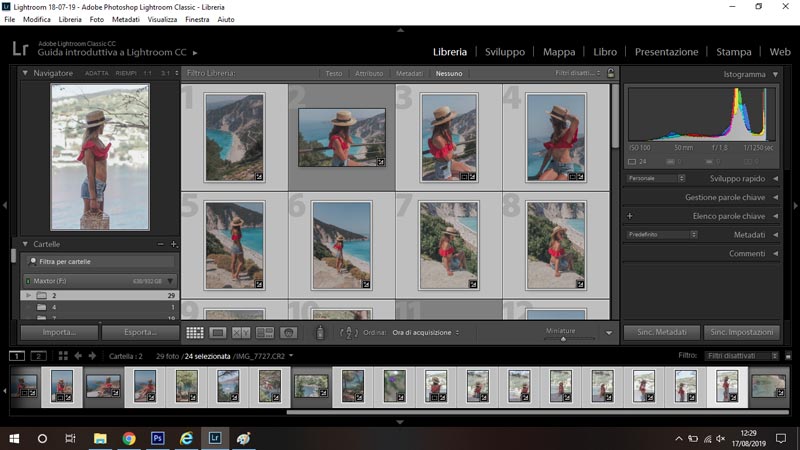The width and height of the screenshot is (800, 450).
Task: Set navigator zoom to ADATTA
Action: (x=96, y=73)
